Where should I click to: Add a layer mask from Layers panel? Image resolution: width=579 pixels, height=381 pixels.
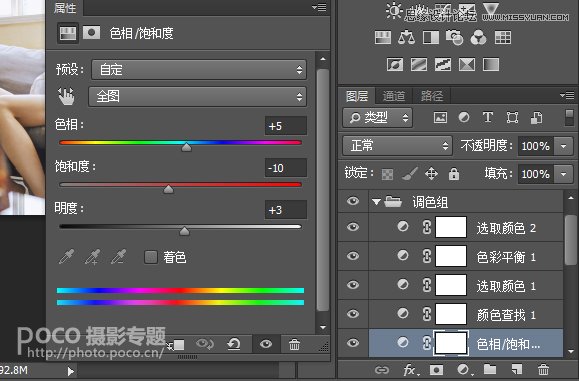click(x=436, y=370)
